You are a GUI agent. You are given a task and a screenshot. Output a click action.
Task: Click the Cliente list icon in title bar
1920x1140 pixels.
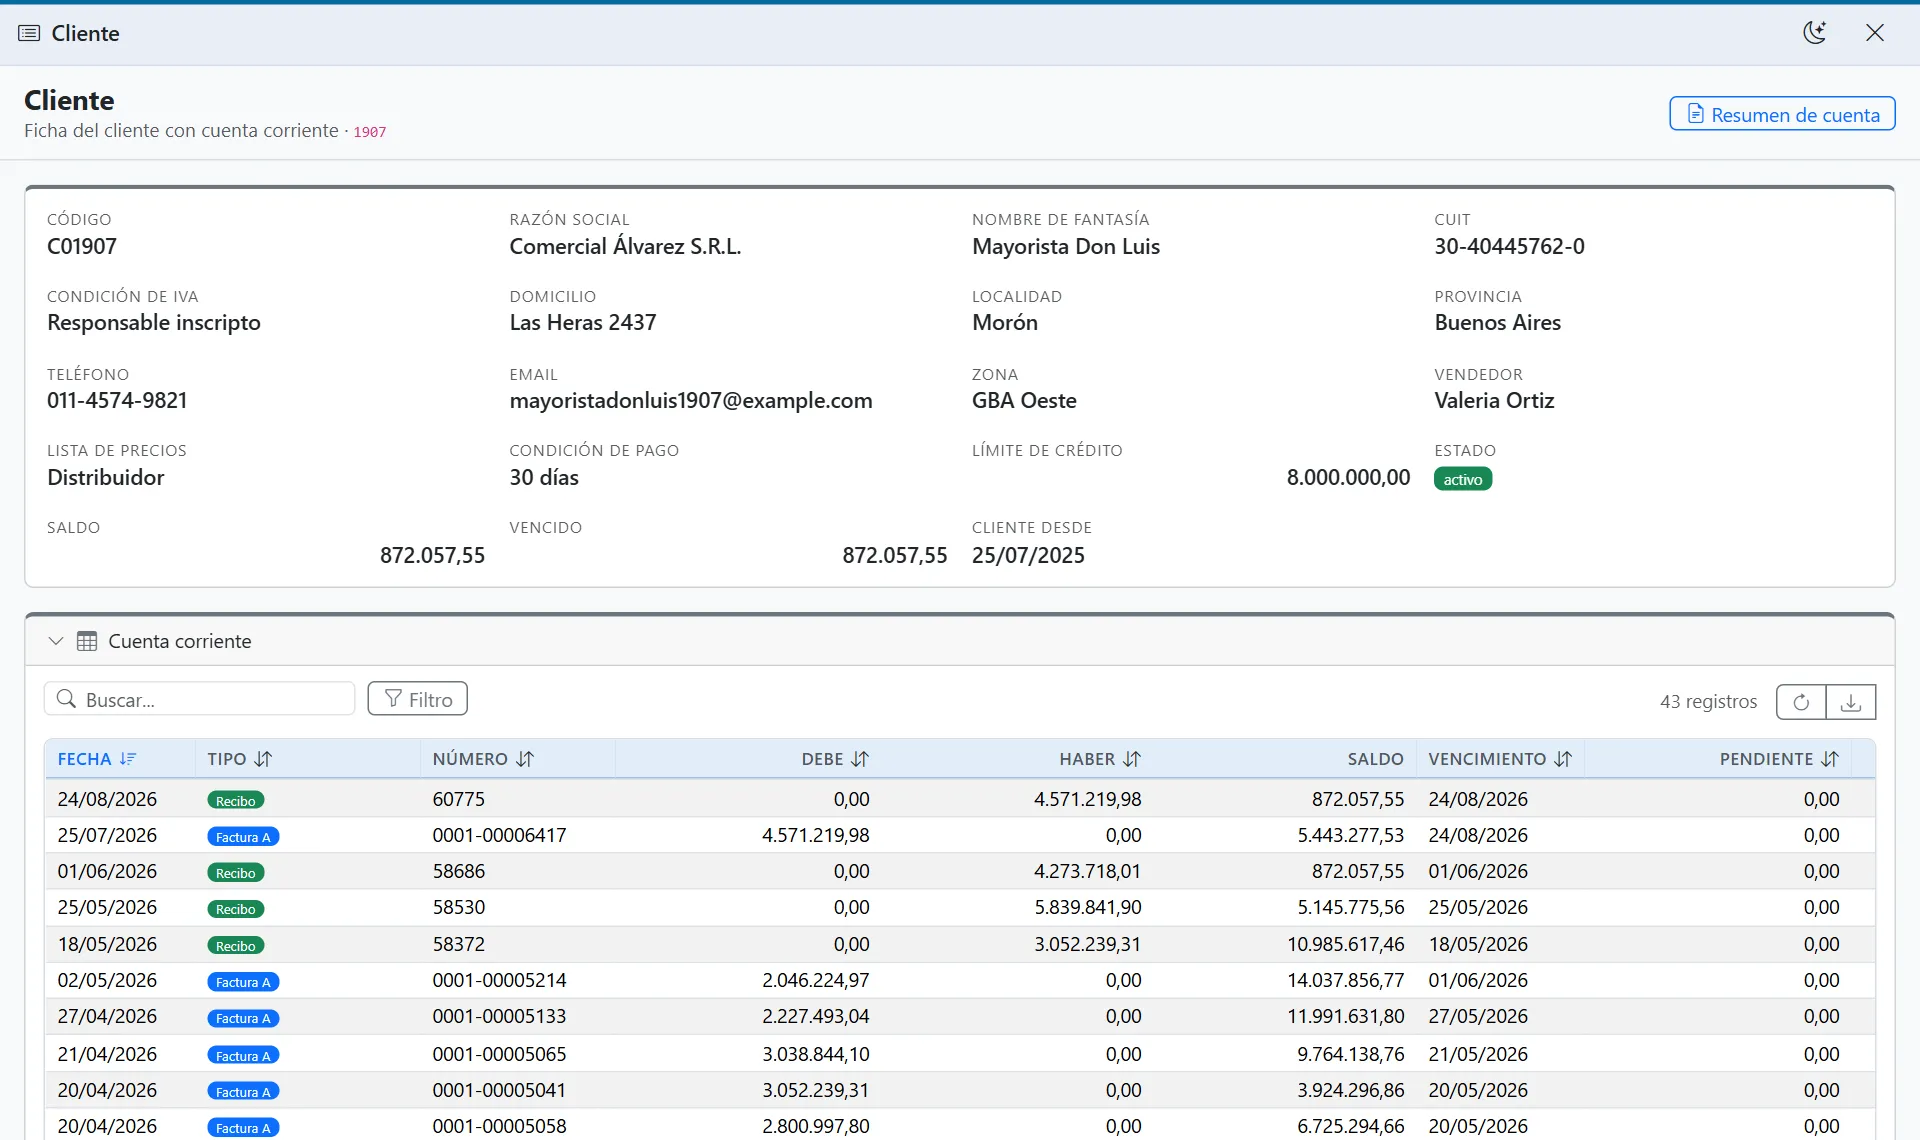point(29,33)
